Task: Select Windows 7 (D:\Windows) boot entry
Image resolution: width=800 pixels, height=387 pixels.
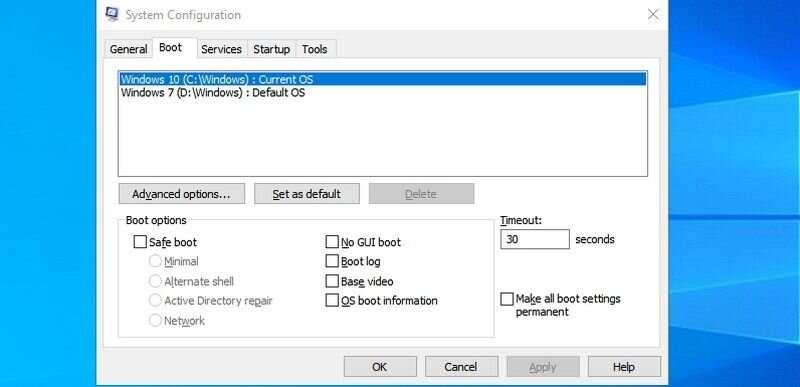Action: click(383, 93)
